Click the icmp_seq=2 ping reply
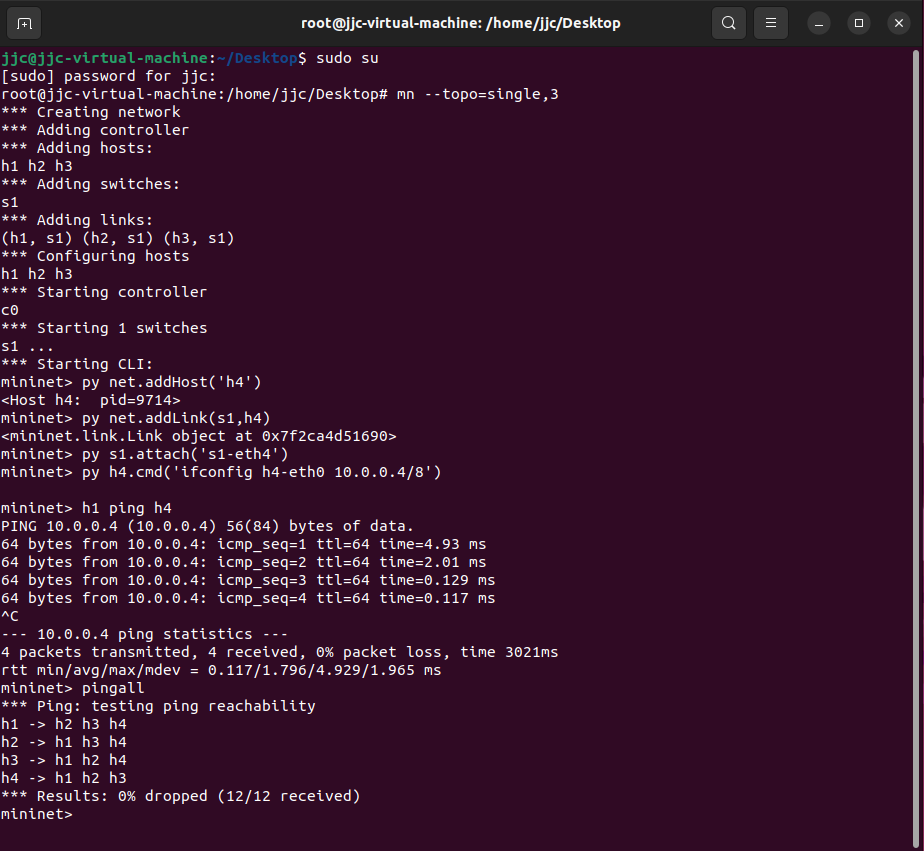 coord(243,562)
